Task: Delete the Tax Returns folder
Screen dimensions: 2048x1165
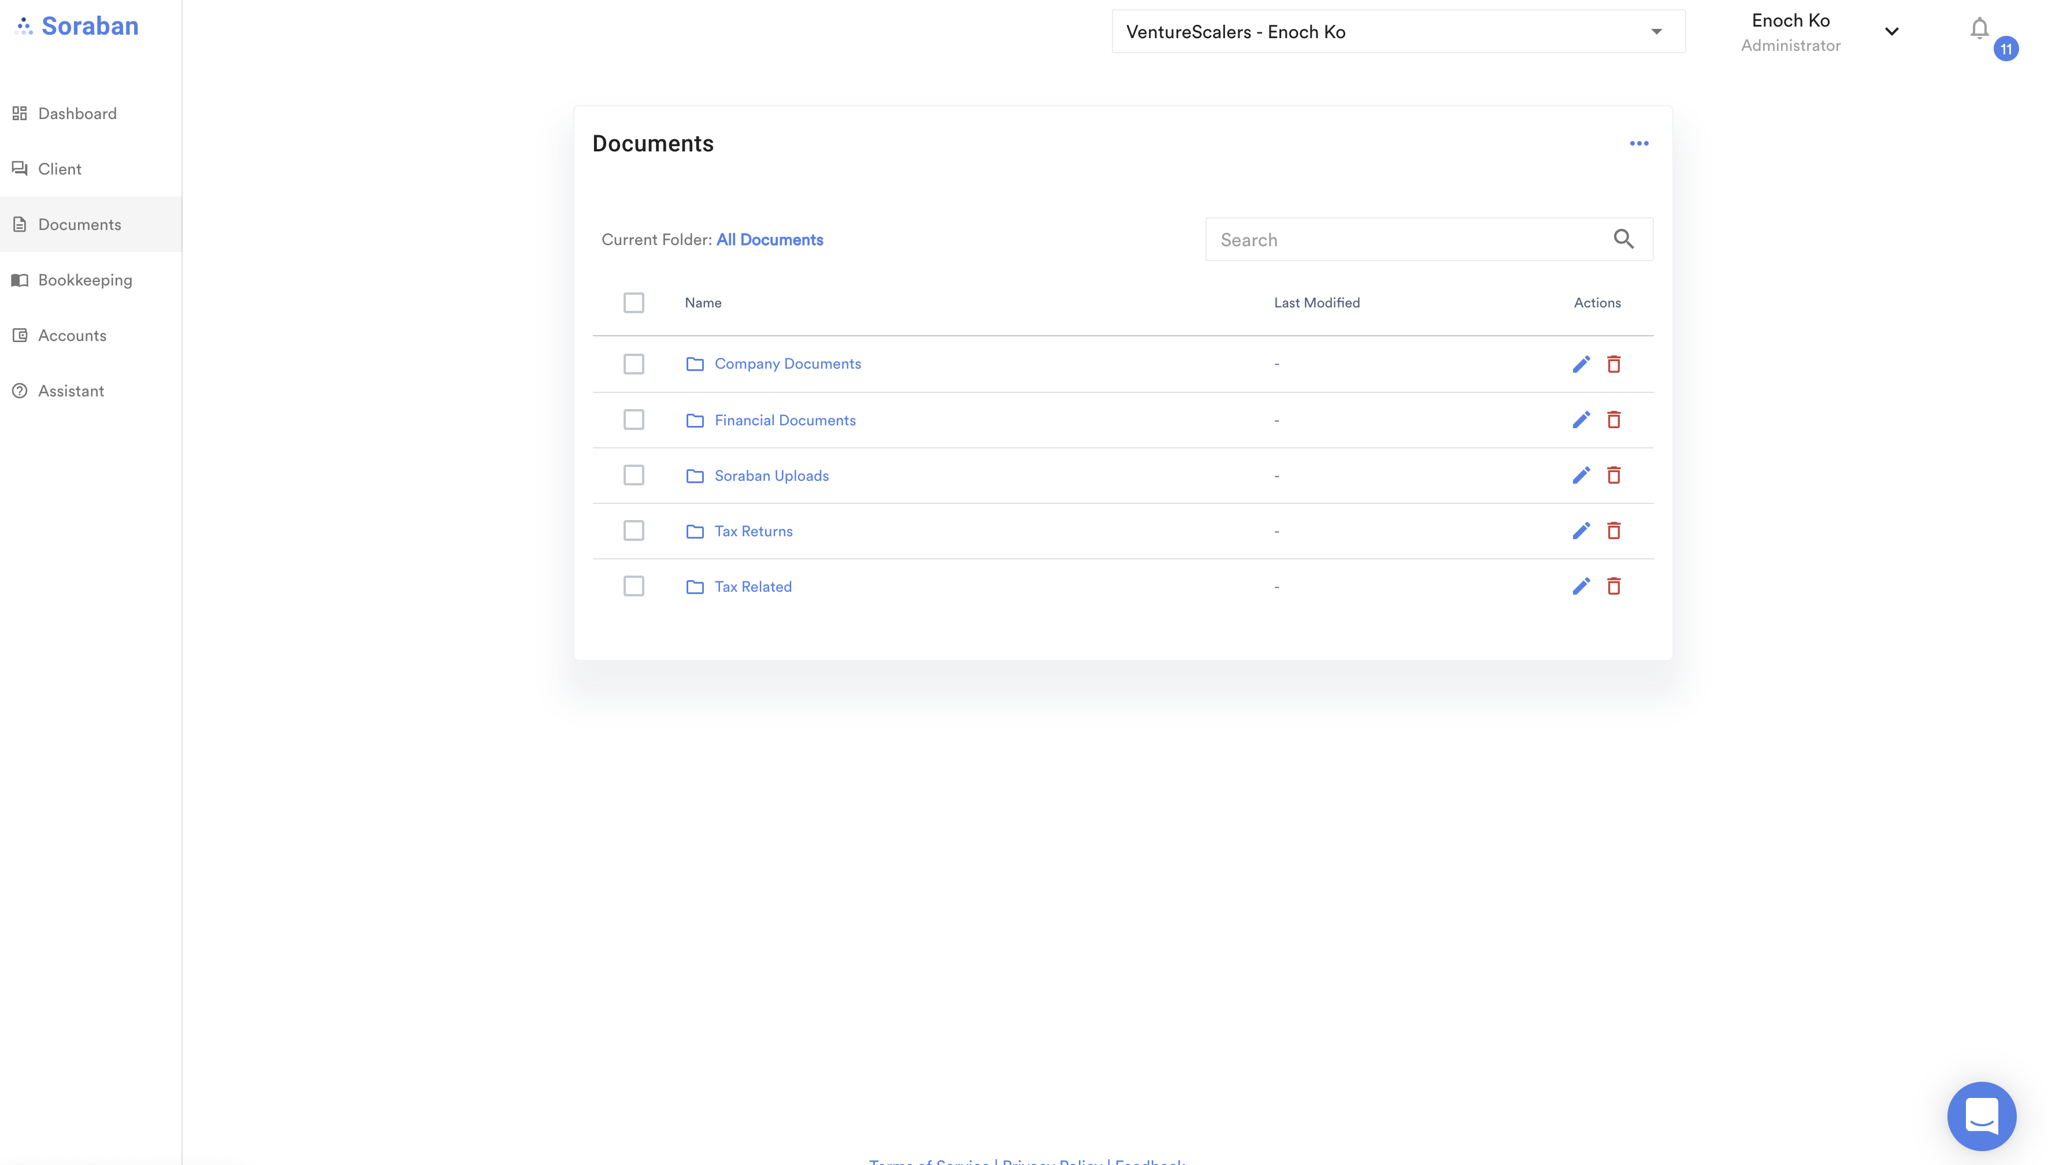Action: click(1614, 531)
